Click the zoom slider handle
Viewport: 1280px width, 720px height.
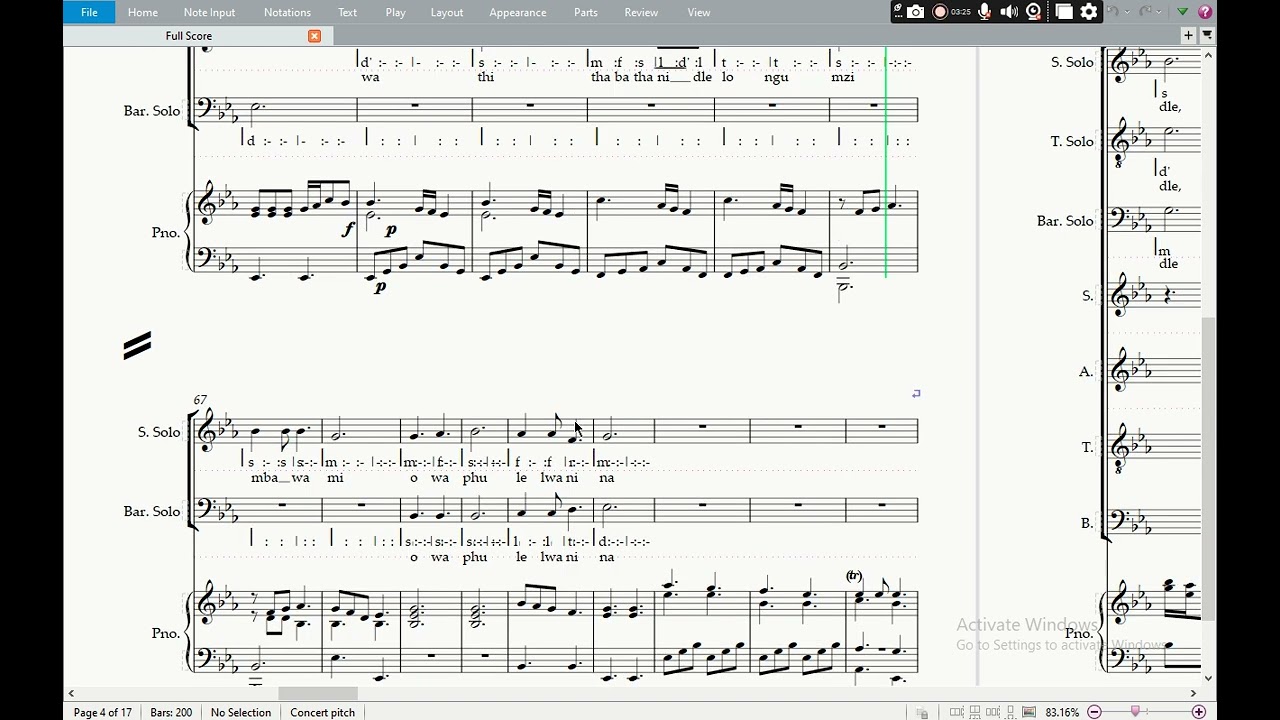pyautogui.click(x=1135, y=711)
